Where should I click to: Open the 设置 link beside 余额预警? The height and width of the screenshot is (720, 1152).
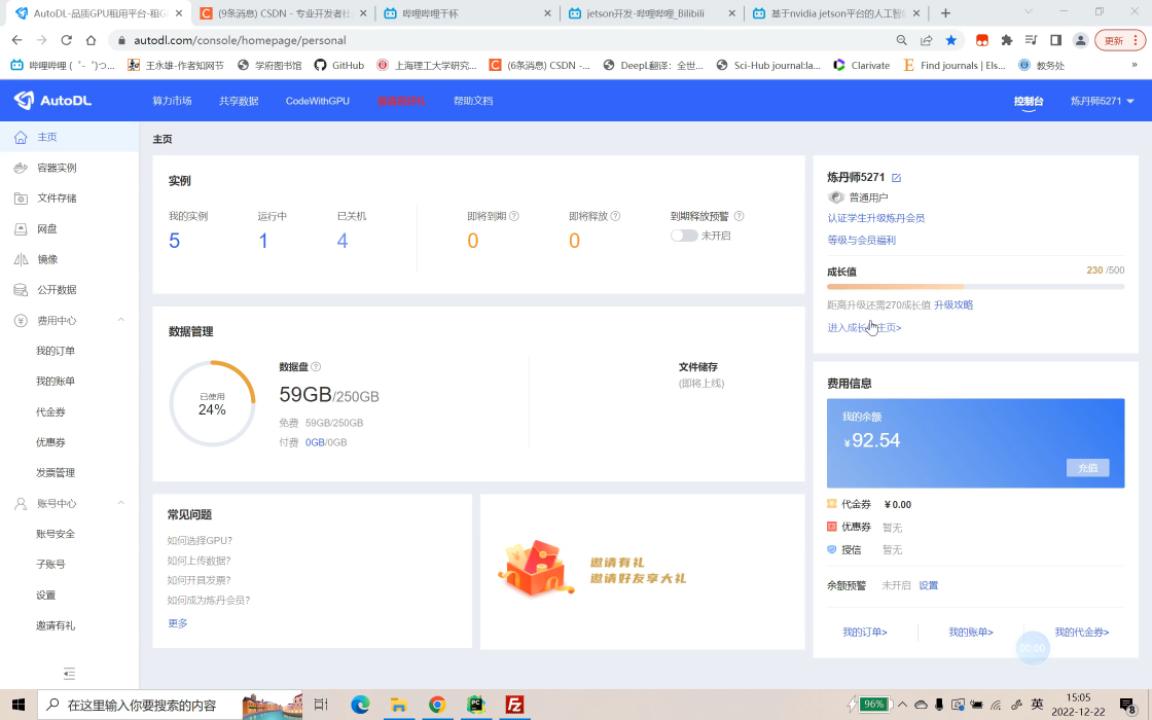[928, 586]
